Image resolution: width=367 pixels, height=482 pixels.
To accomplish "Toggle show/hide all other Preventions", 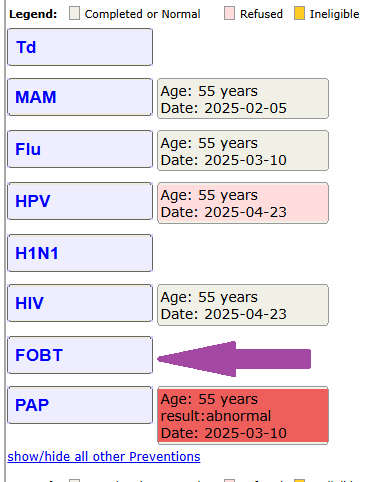I will tap(104, 456).
